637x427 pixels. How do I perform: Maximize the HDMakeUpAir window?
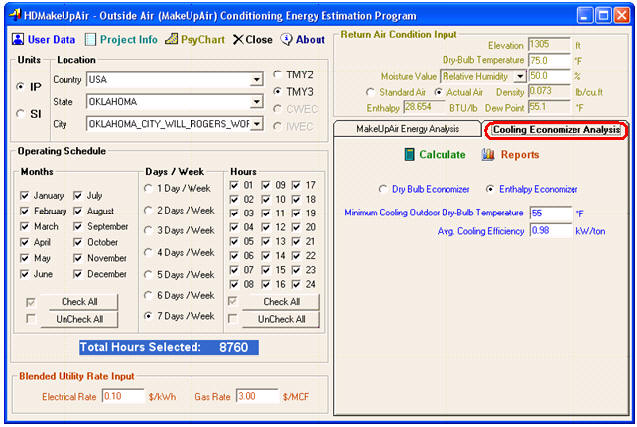(x=603, y=16)
